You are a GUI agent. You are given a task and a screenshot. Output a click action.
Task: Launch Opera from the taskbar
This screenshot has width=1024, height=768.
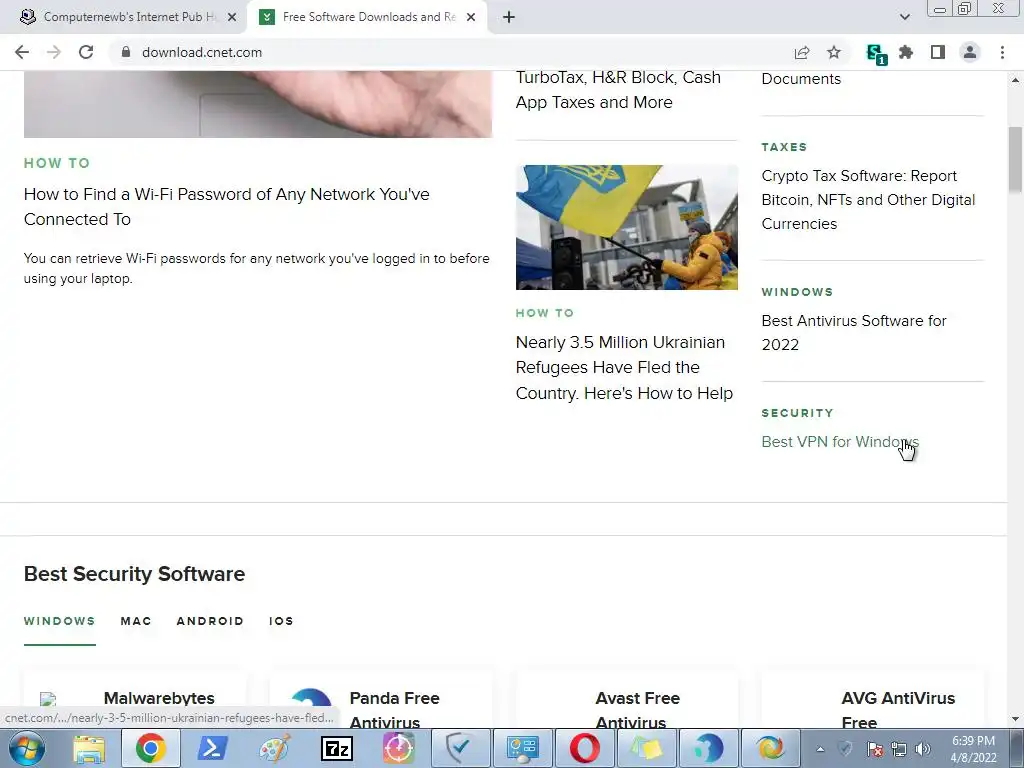[584, 748]
